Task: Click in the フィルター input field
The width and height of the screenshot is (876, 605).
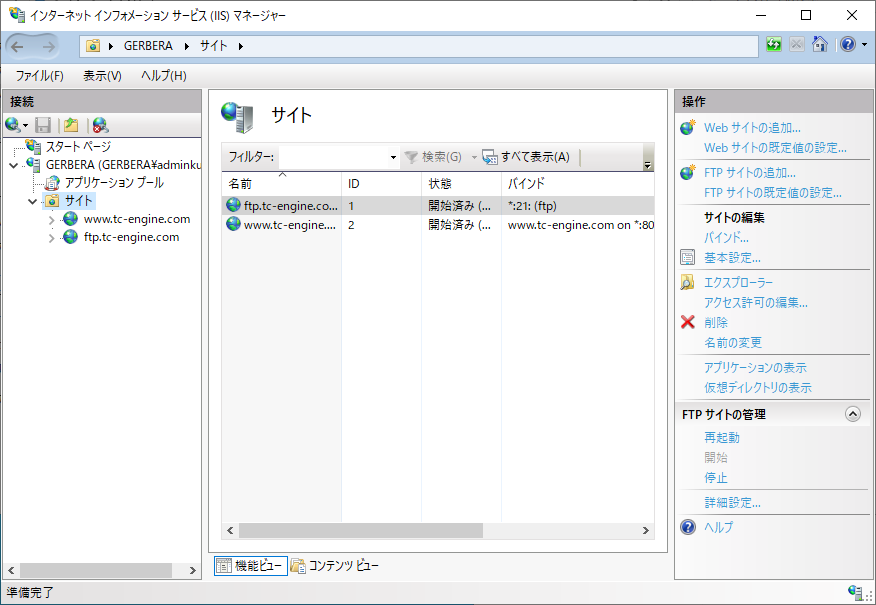Action: pyautogui.click(x=333, y=157)
